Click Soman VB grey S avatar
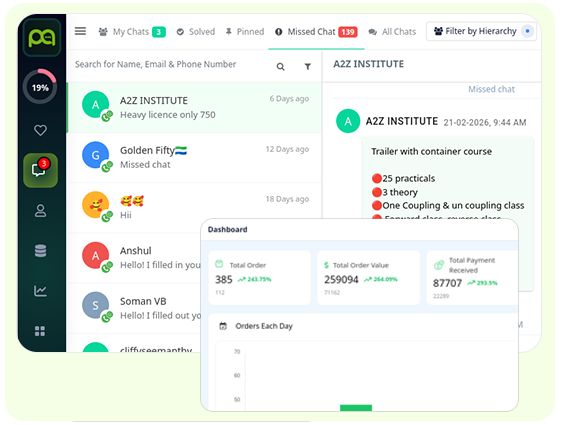The width and height of the screenshot is (562, 425). coord(95,305)
